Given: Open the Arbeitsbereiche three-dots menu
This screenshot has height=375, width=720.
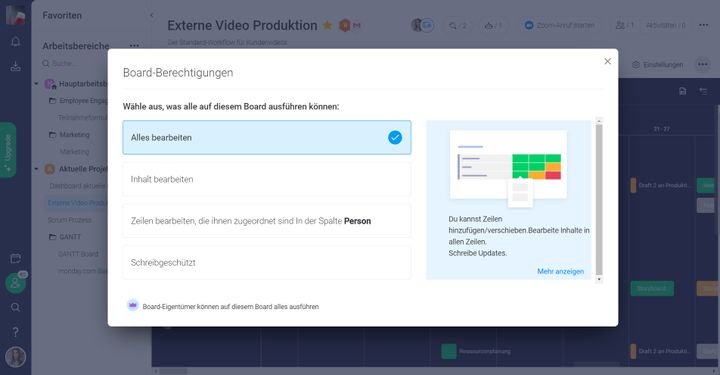Looking at the screenshot, I should click(x=134, y=46).
